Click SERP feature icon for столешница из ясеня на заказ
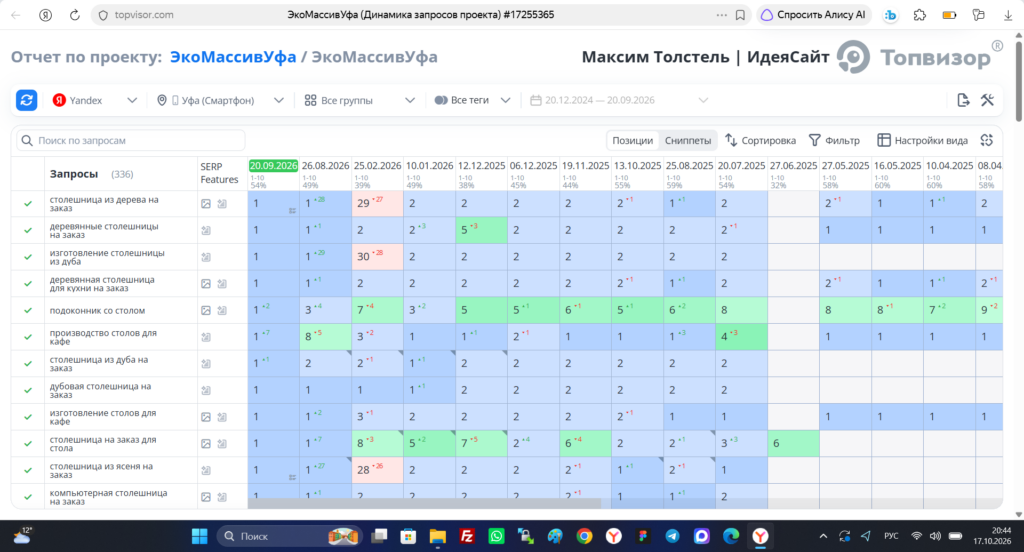 [x=206, y=470]
